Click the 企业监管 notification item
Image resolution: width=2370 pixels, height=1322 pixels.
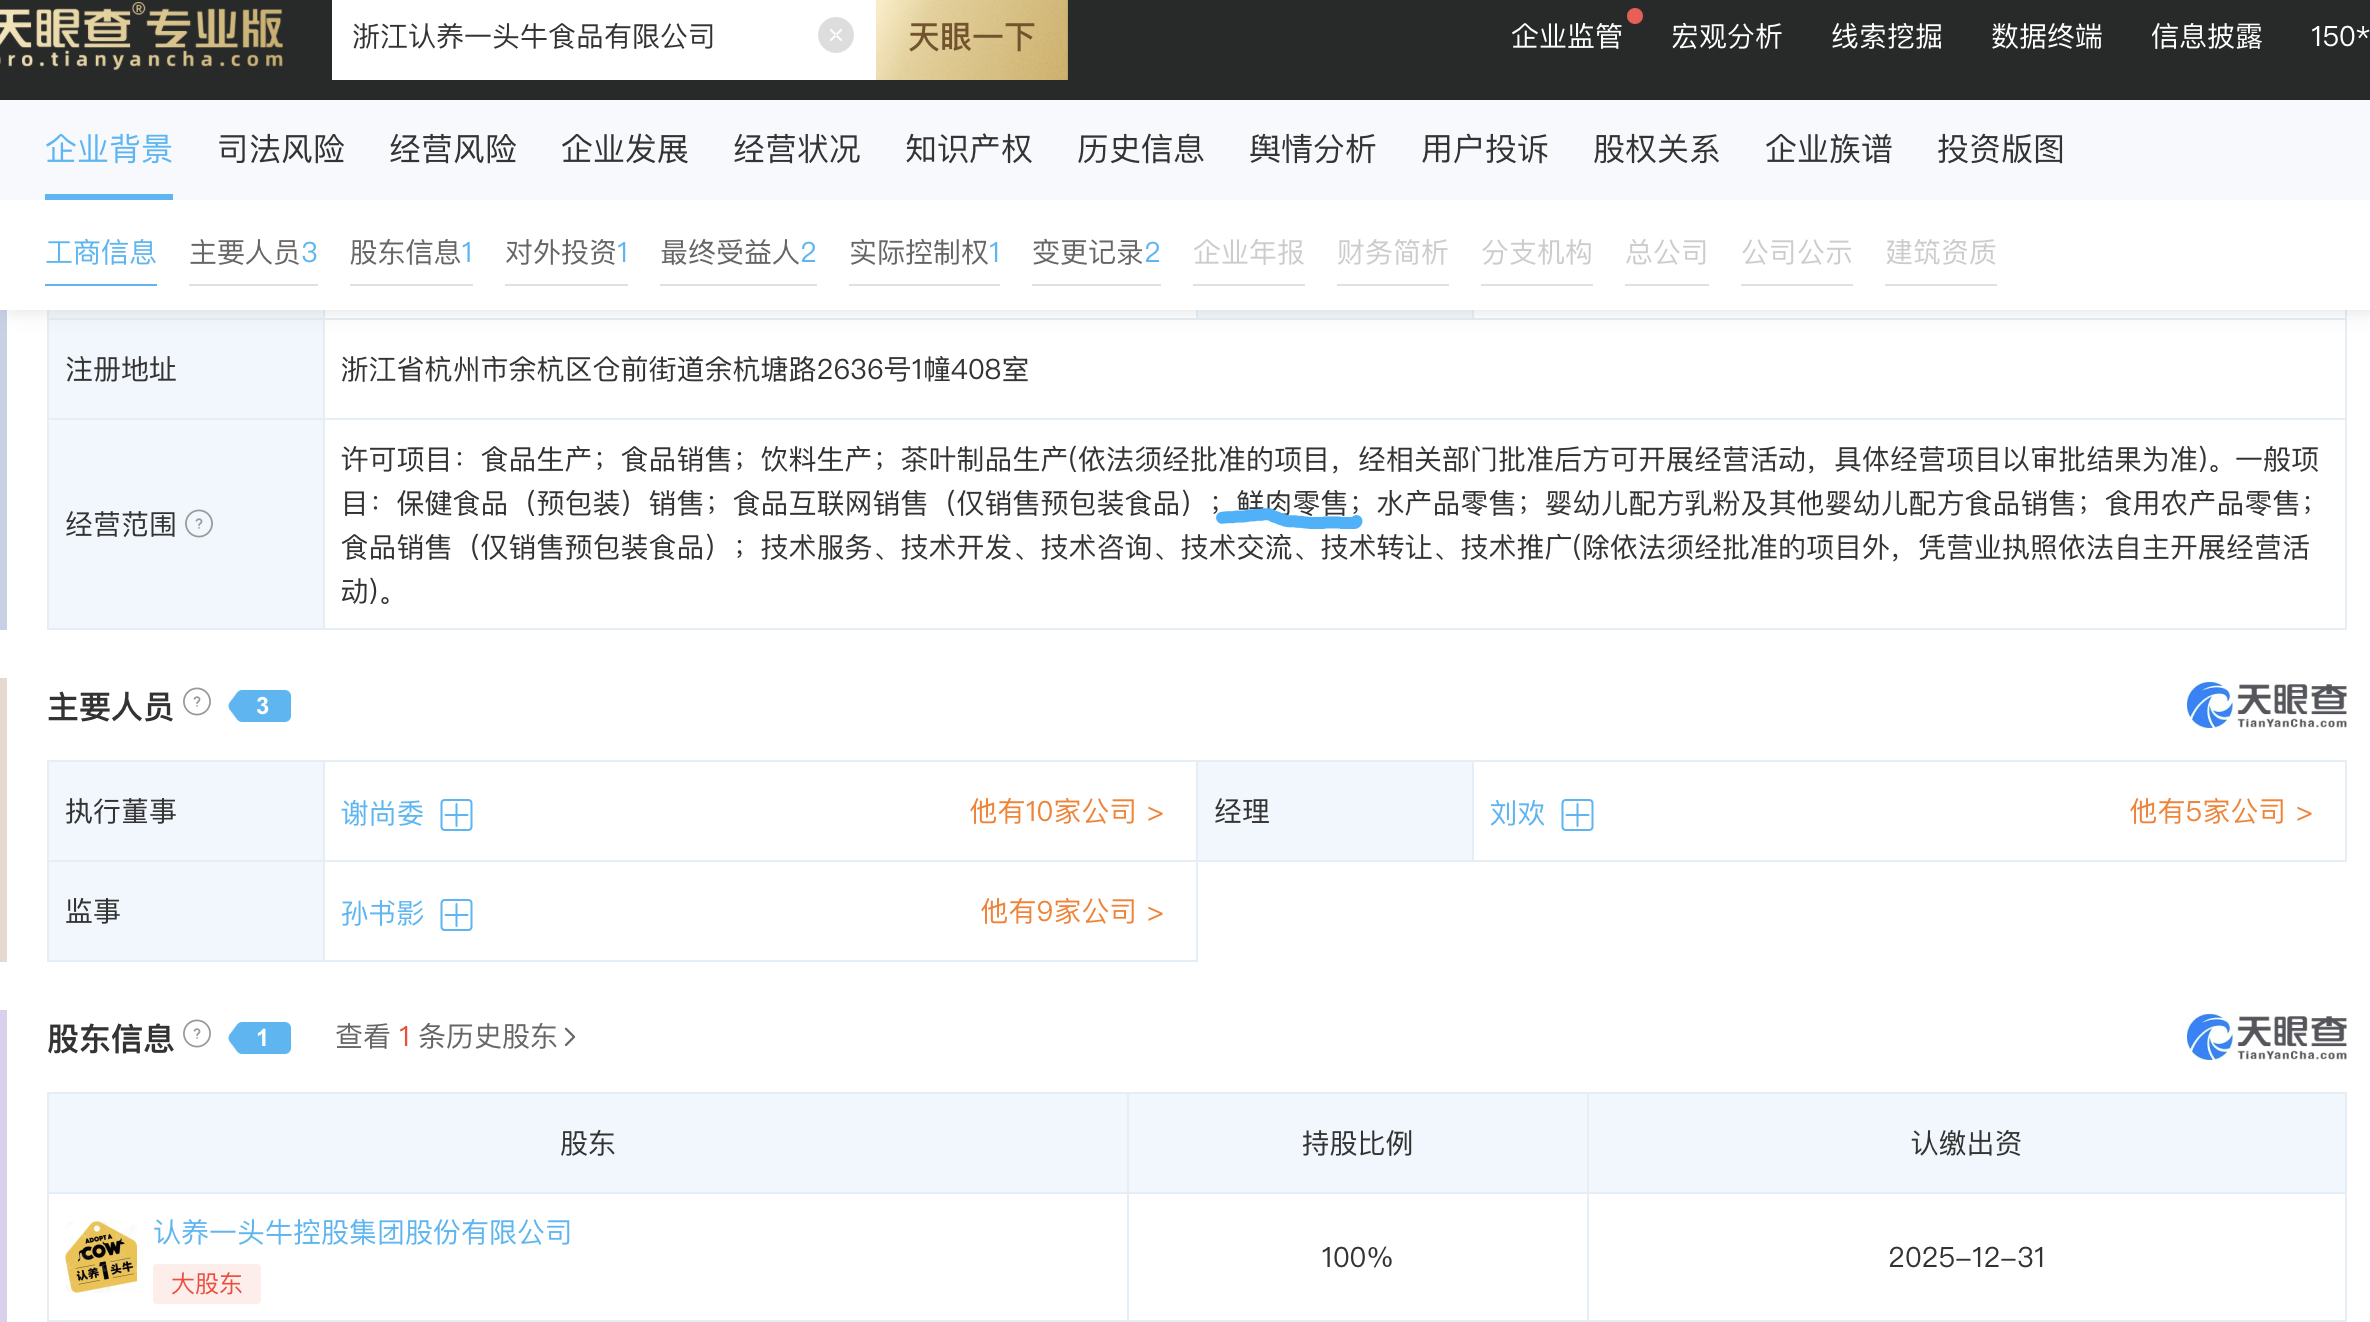pos(1566,36)
